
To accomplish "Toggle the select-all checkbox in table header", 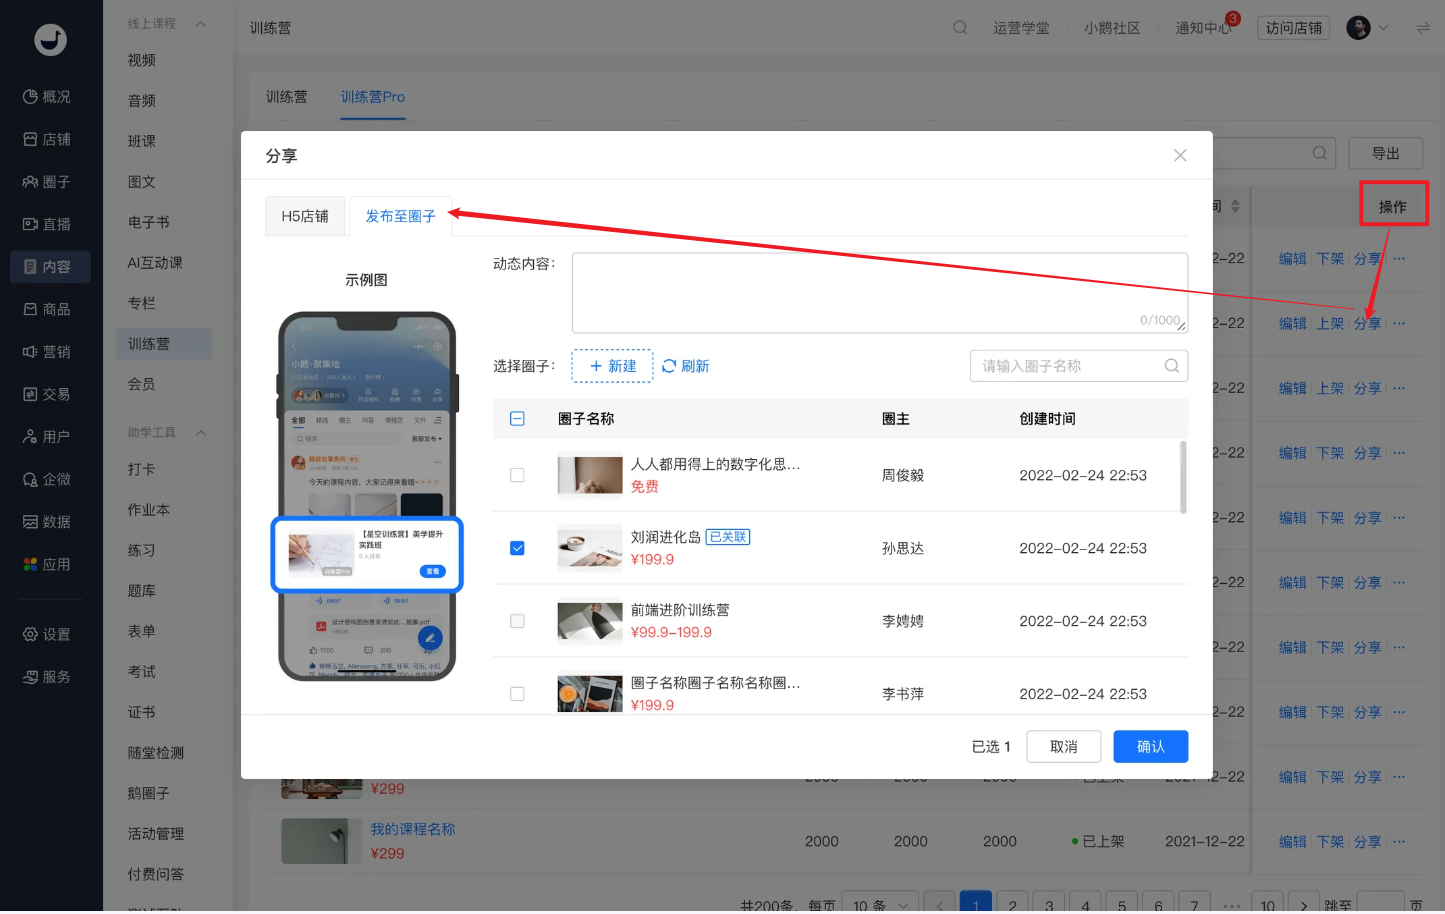I will (x=517, y=419).
